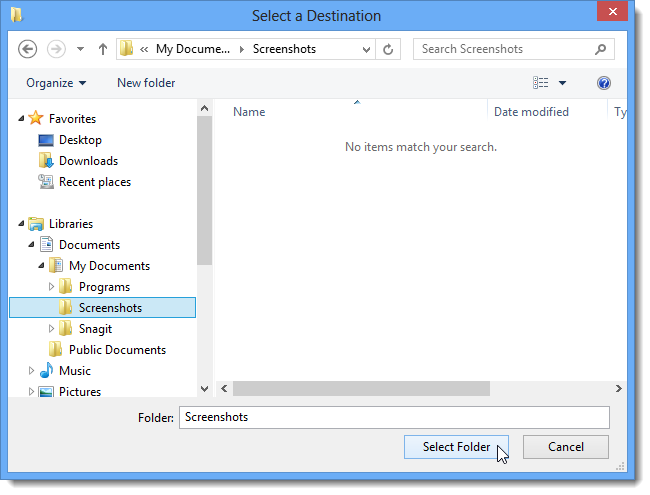Click the Select Folder button
The height and width of the screenshot is (495, 650).
[456, 447]
